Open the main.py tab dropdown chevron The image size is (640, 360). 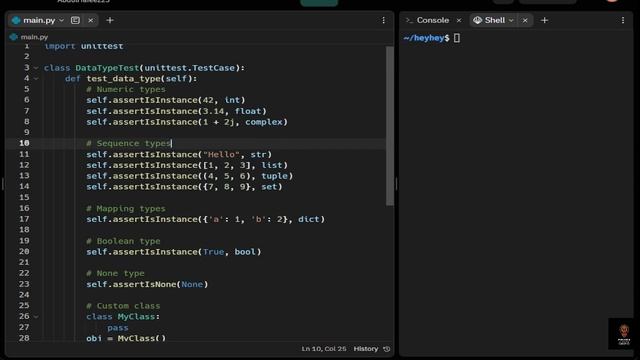point(62,20)
